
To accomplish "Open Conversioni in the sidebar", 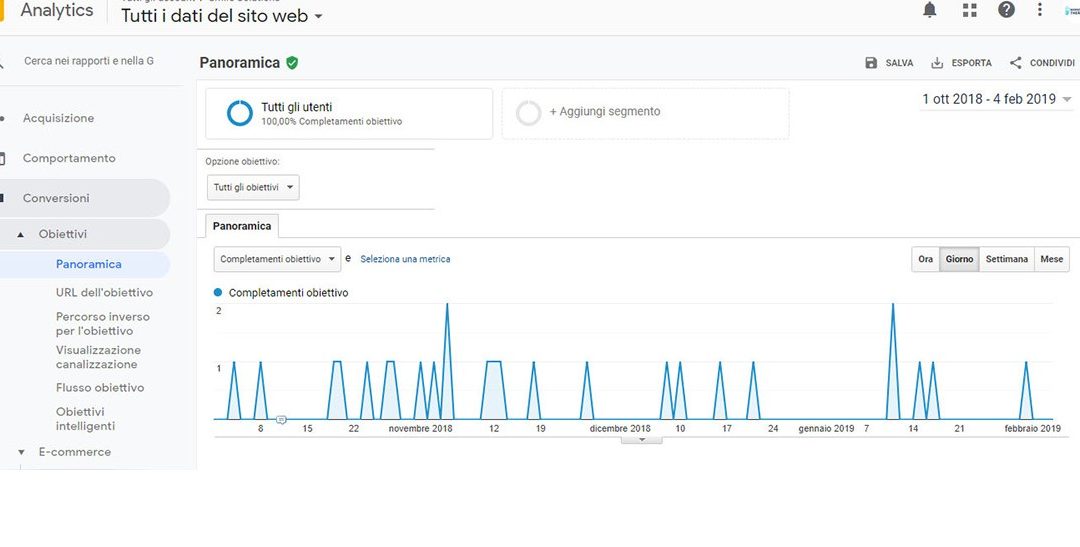I will tap(56, 198).
